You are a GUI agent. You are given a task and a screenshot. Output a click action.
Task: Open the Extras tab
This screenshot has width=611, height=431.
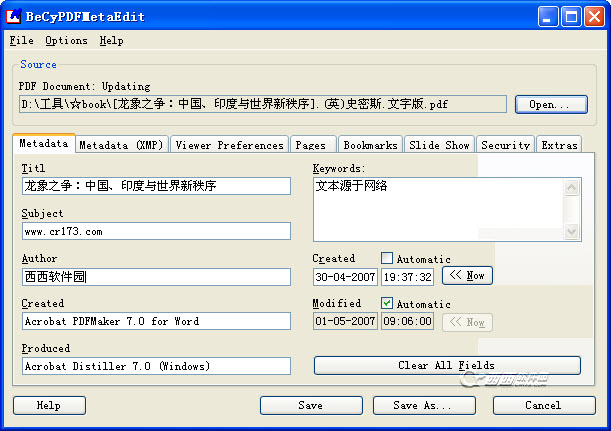(559, 145)
